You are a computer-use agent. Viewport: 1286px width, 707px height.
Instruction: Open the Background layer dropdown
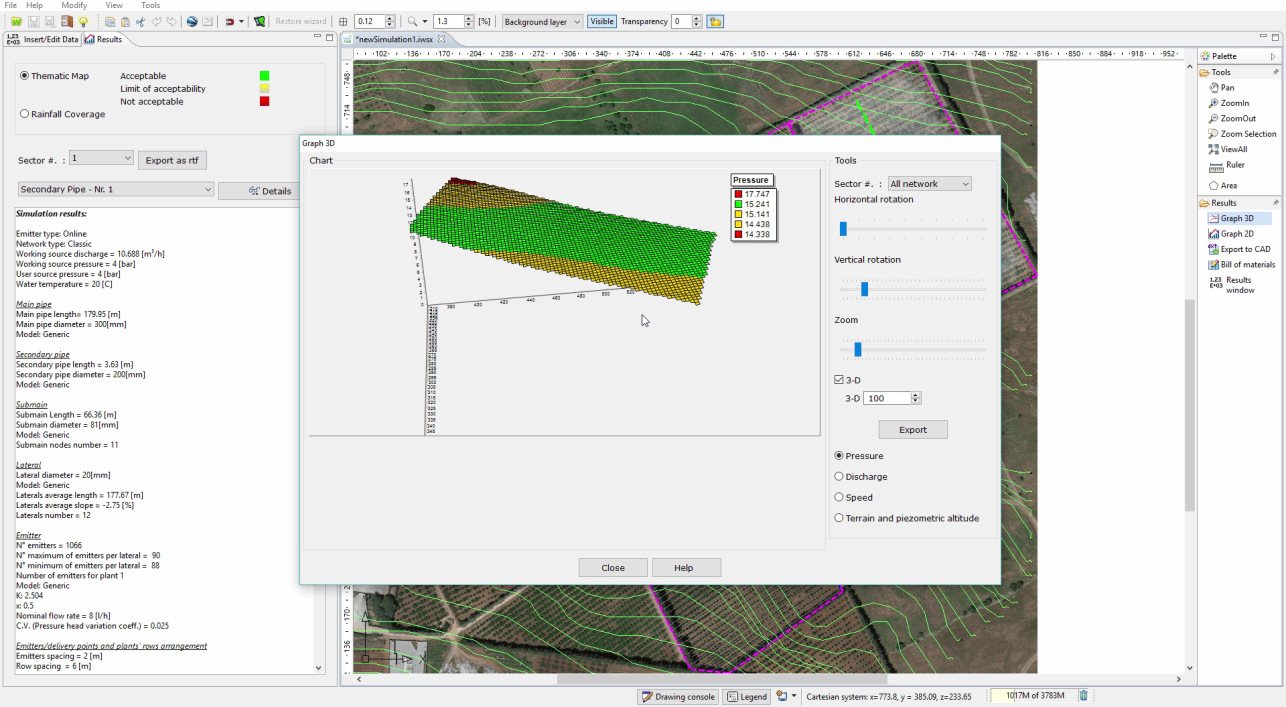(542, 21)
